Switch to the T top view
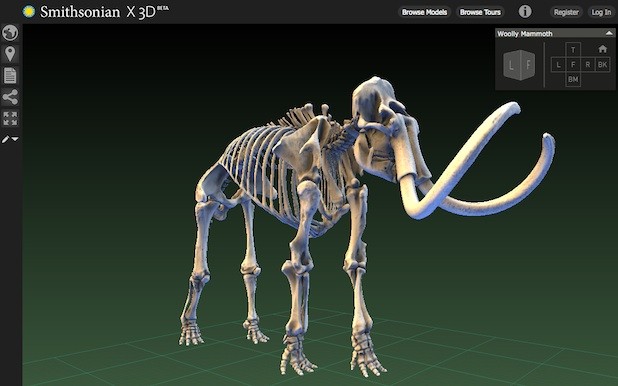This screenshot has width=618, height=386. click(x=573, y=50)
